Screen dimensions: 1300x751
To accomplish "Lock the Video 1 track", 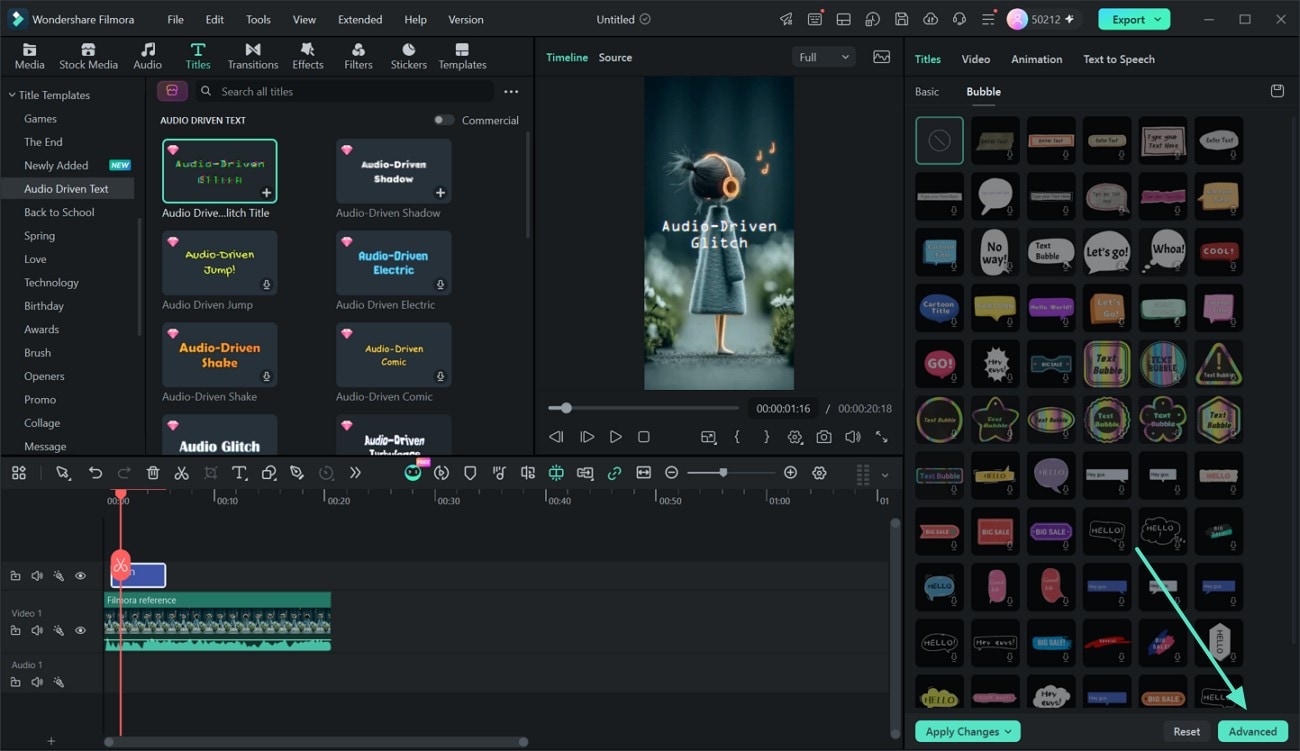I will coord(15,631).
